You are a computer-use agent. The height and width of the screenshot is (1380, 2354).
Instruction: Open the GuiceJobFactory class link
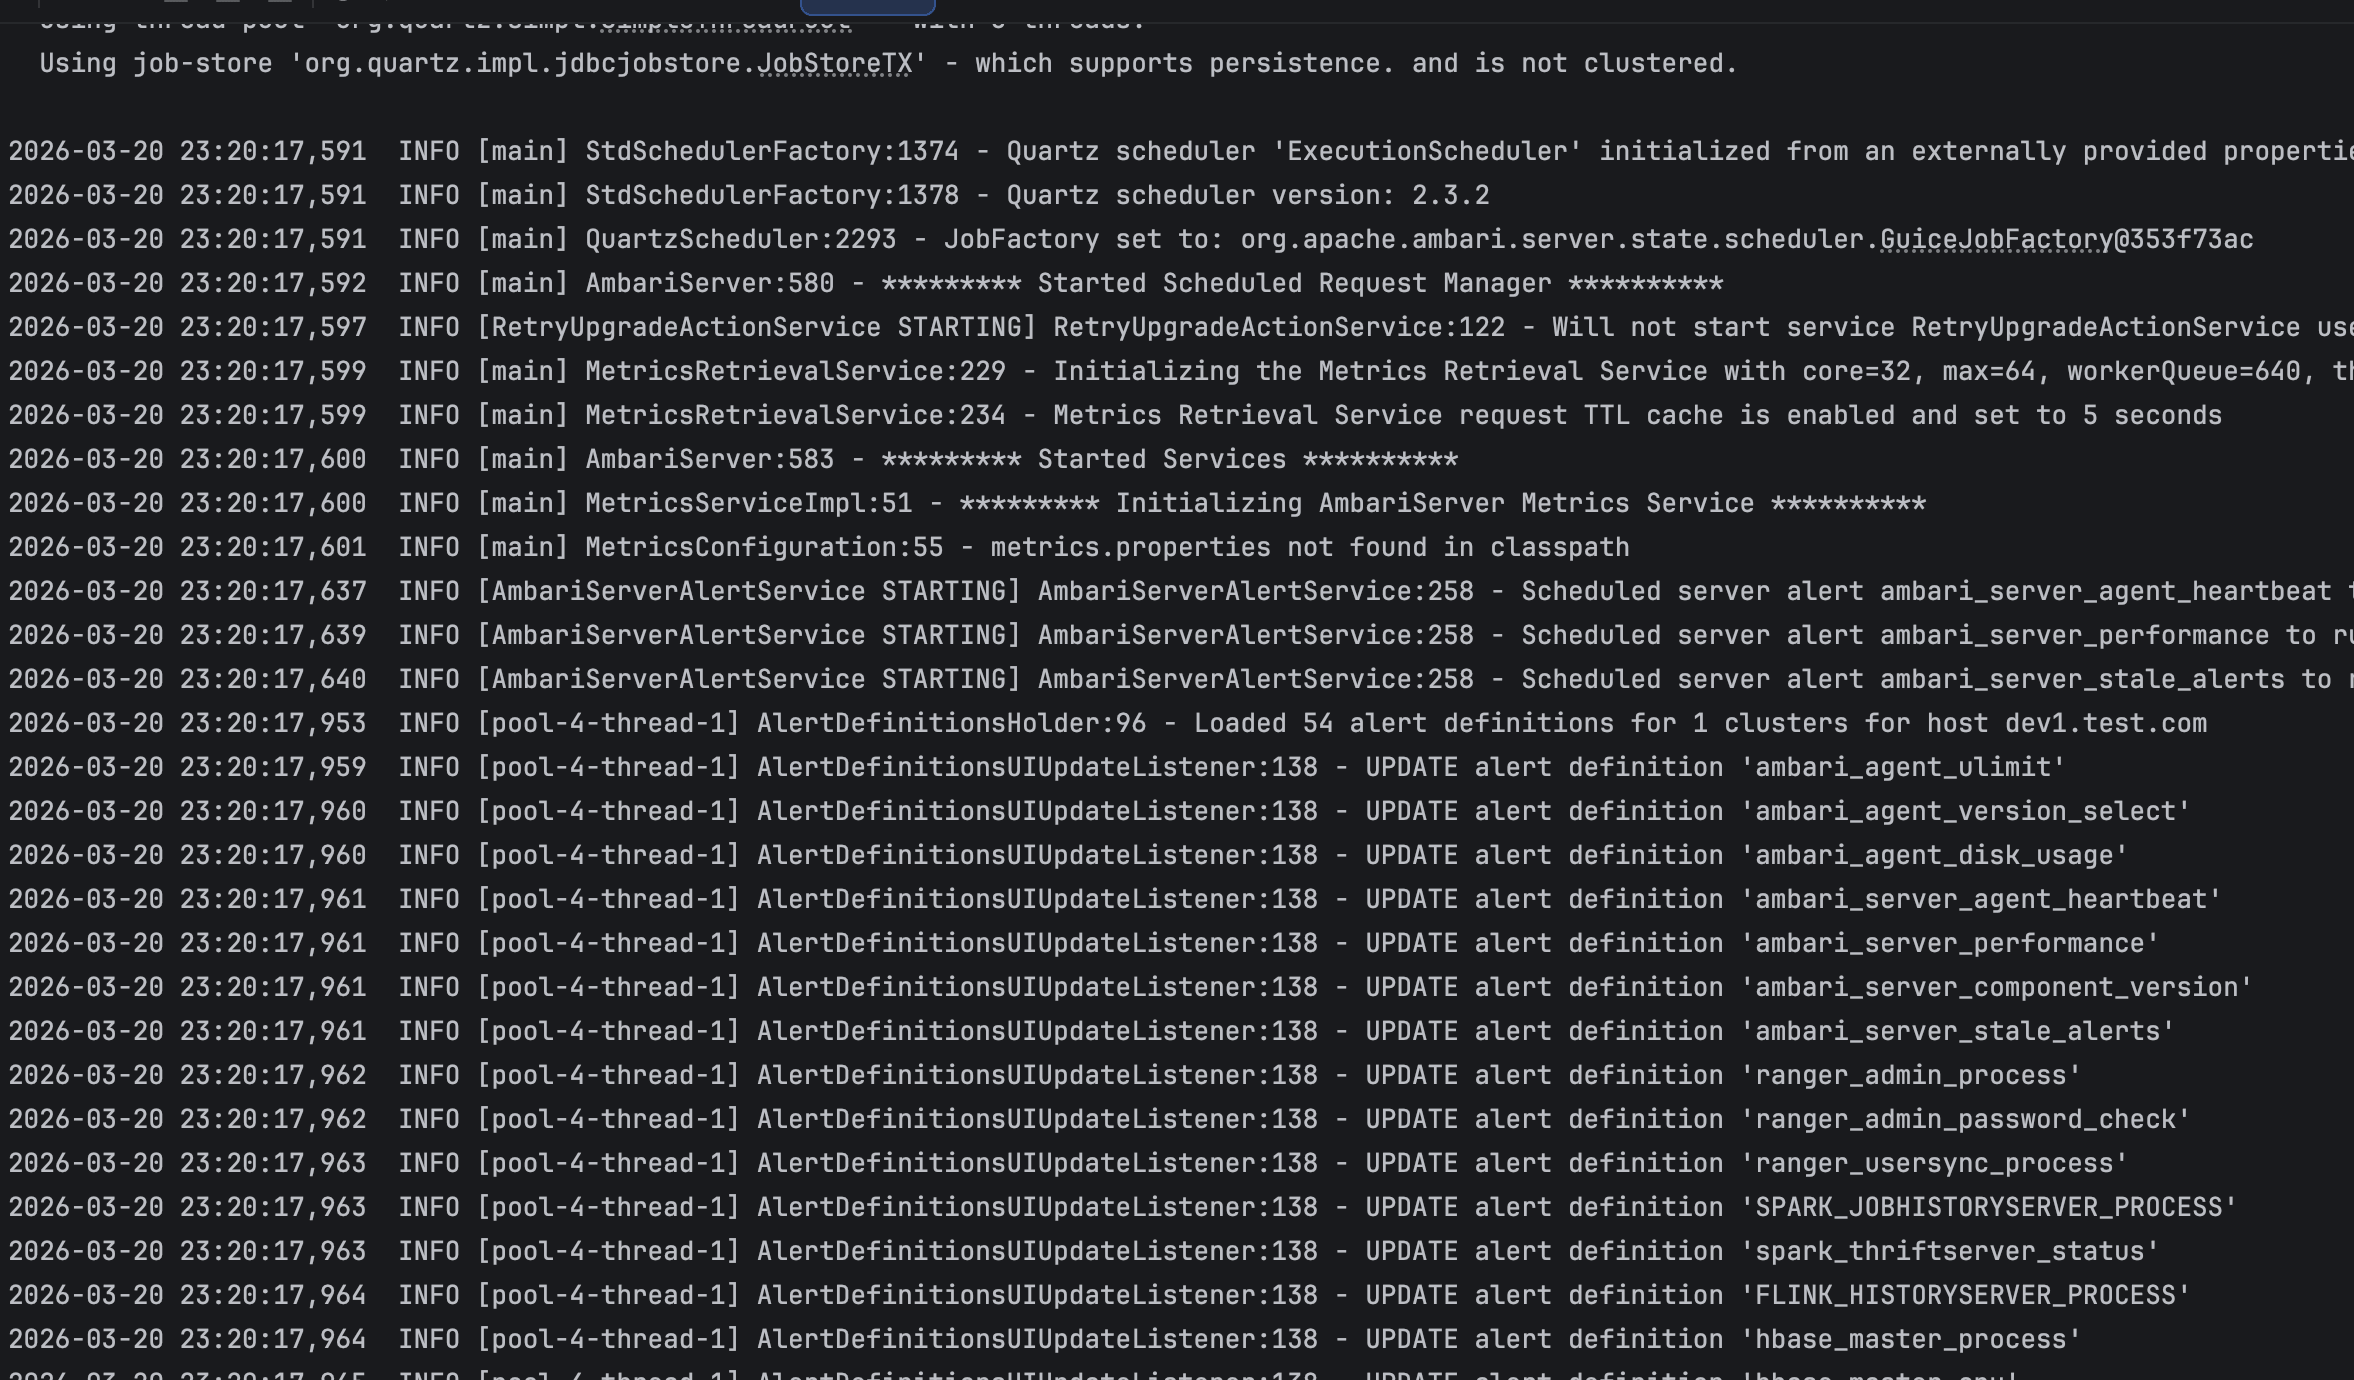1995,240
